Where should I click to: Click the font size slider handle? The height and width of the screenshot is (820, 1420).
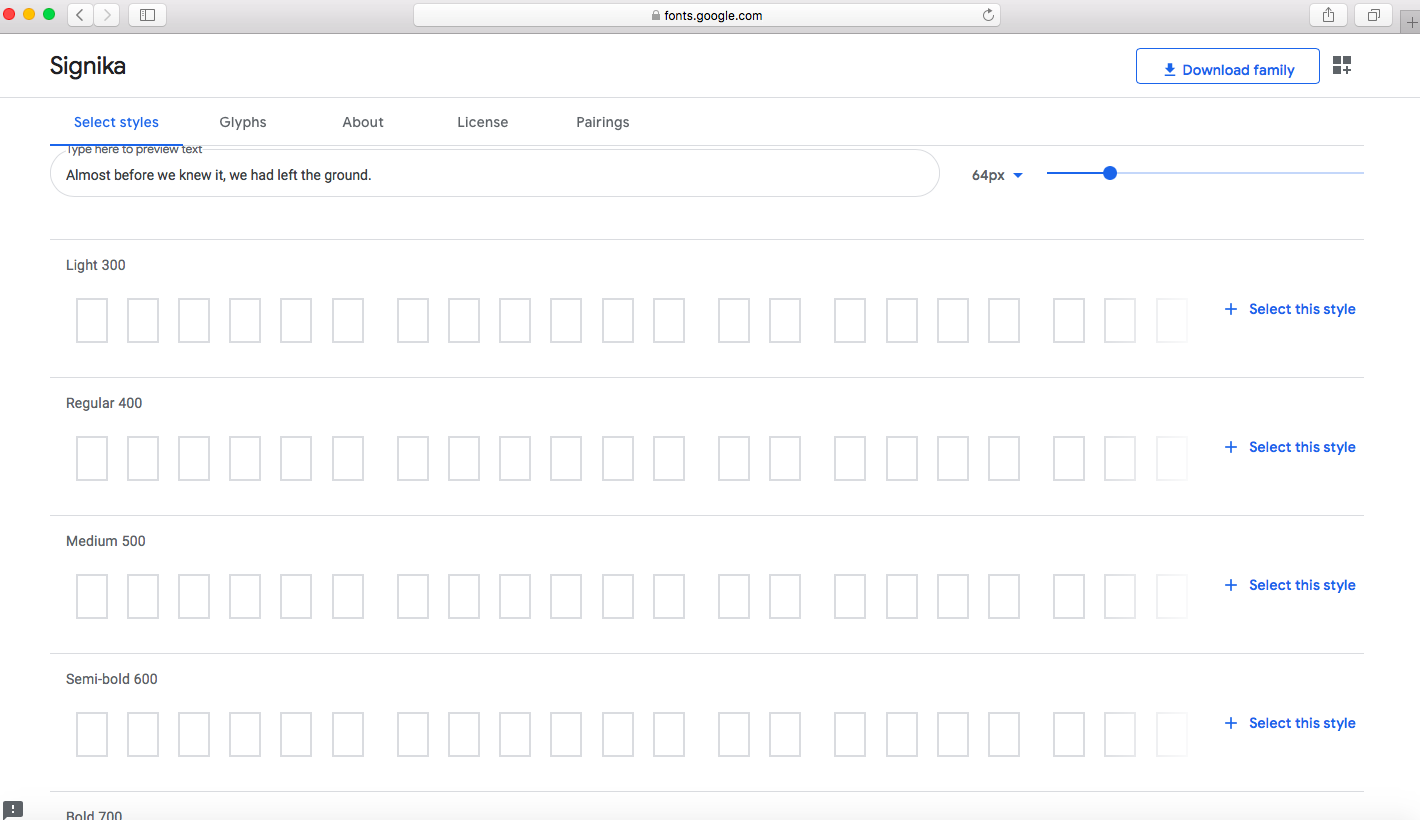(x=1109, y=173)
